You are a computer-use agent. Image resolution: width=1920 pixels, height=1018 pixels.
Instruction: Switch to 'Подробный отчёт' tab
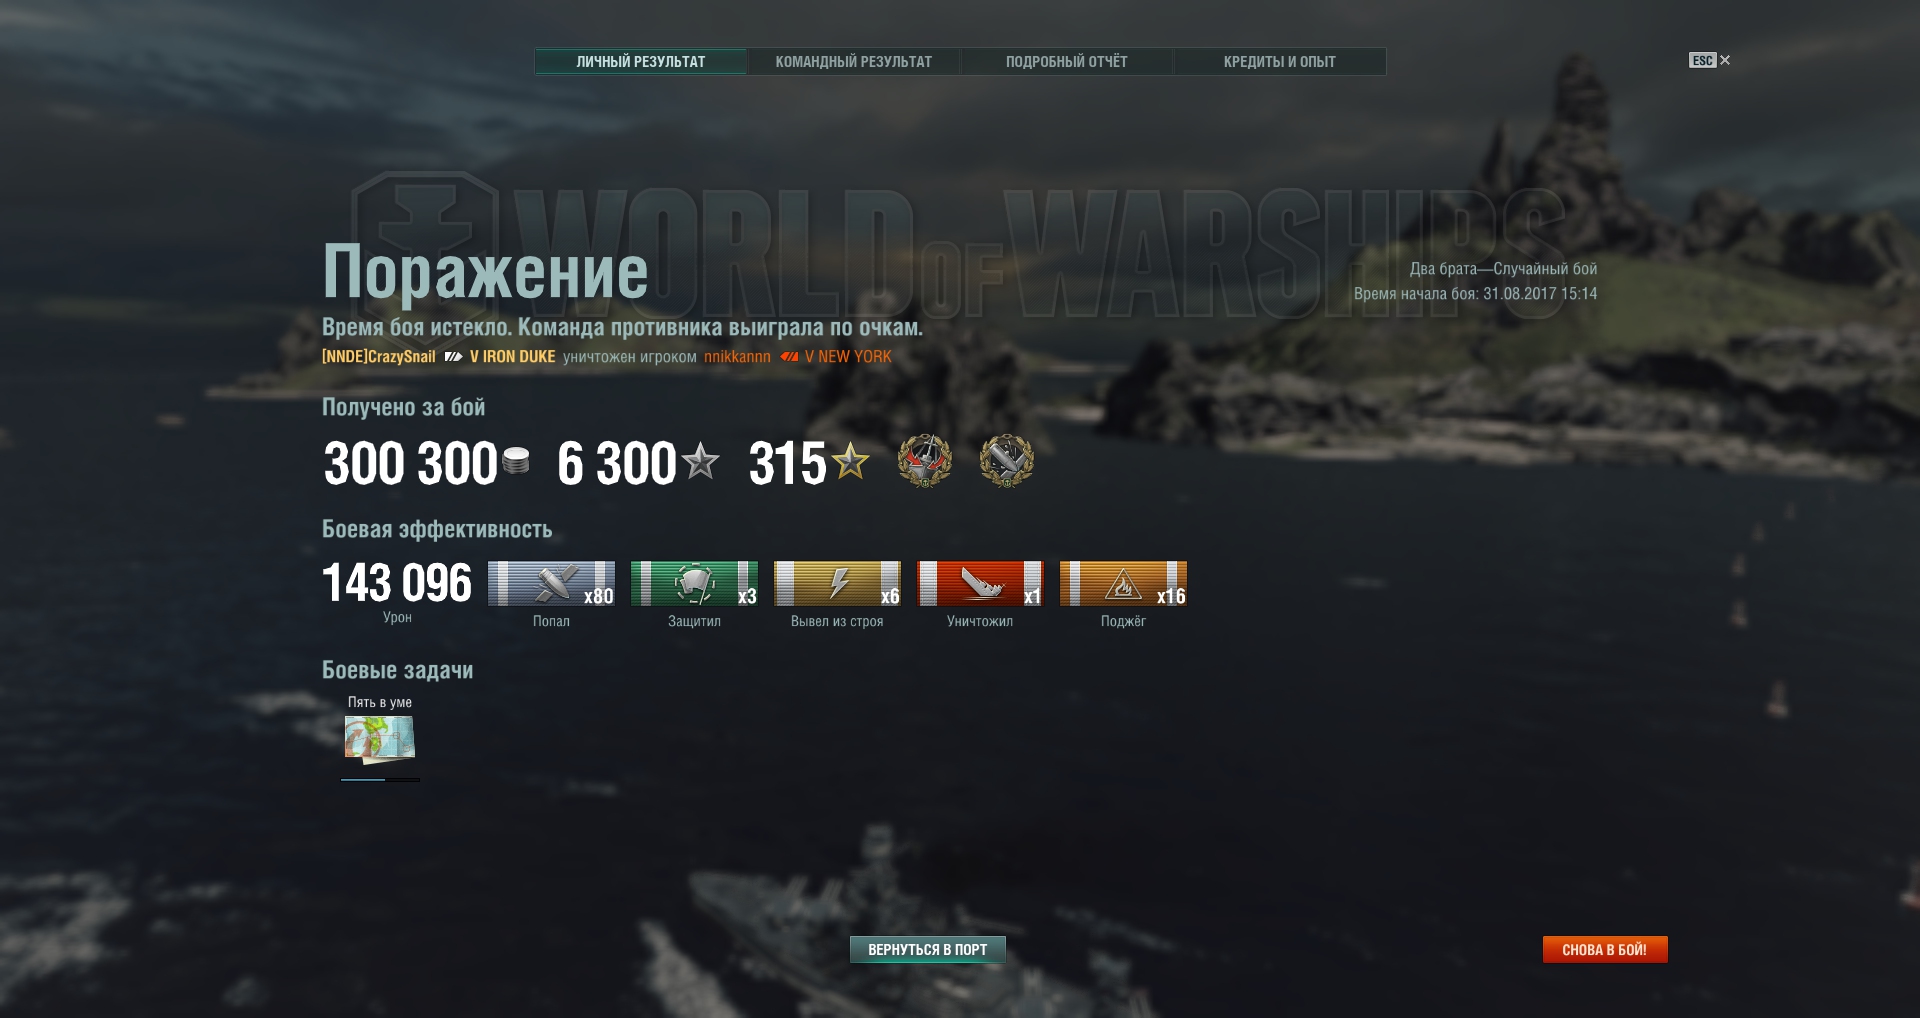pos(1067,62)
